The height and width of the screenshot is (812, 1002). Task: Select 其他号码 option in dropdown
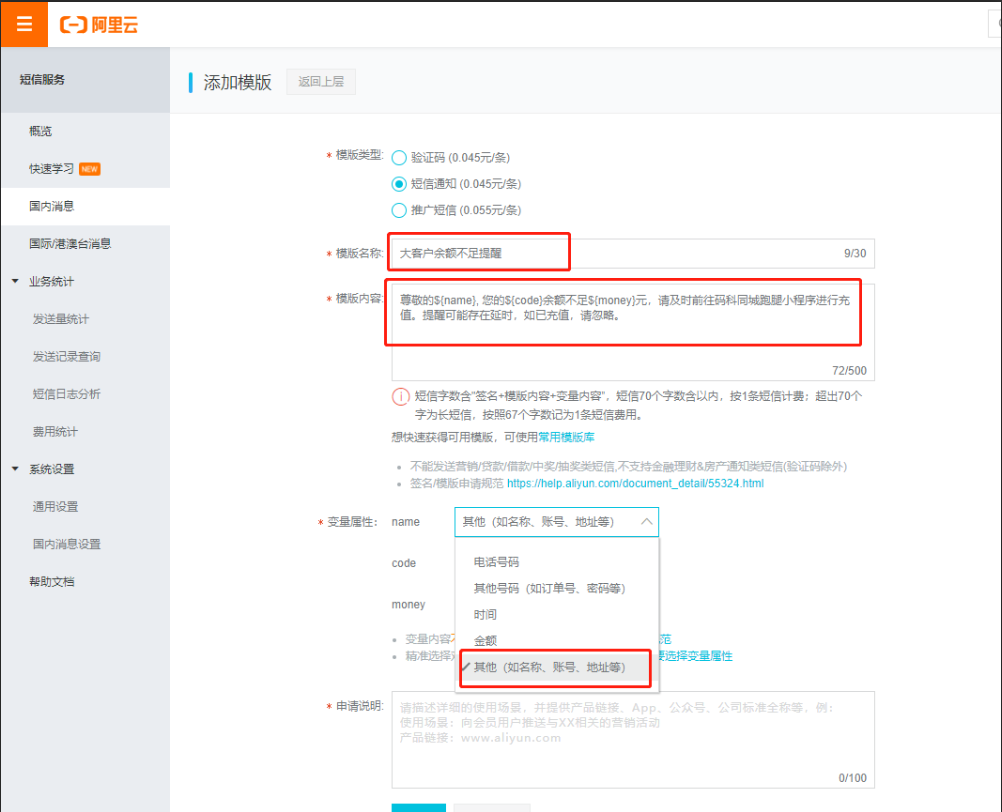coord(549,588)
